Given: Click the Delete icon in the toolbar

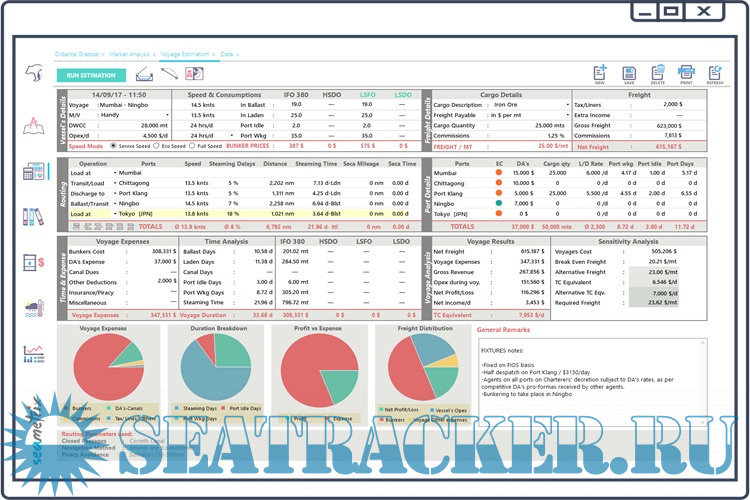Looking at the screenshot, I should click(658, 72).
